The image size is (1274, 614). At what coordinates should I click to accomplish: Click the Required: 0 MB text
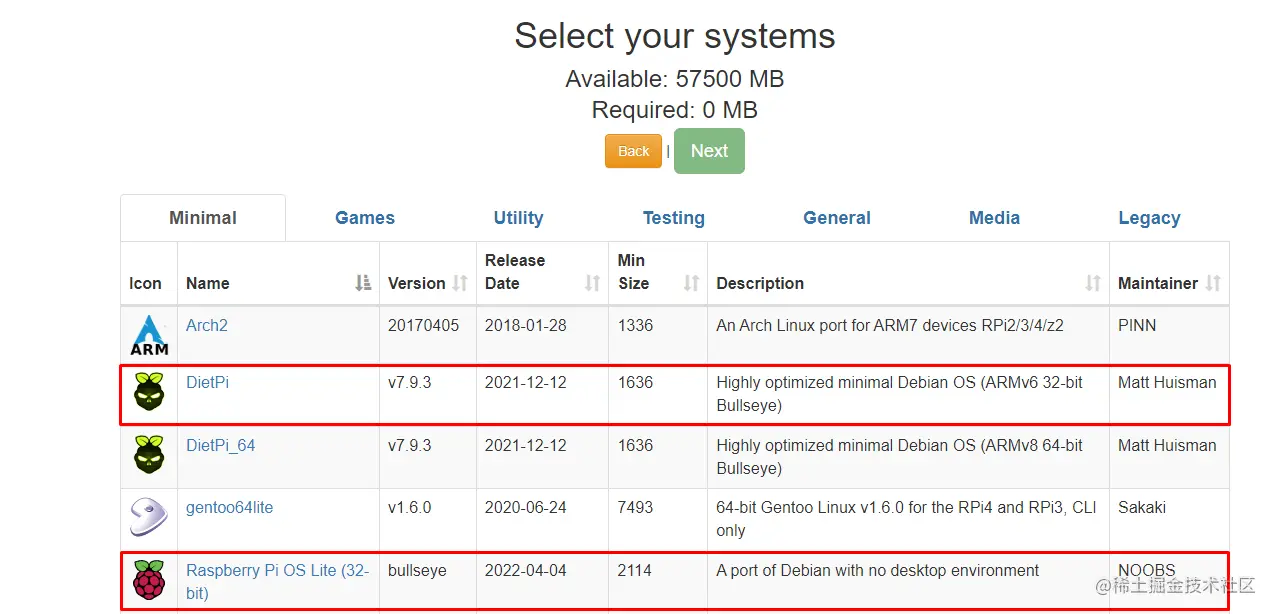tap(675, 110)
